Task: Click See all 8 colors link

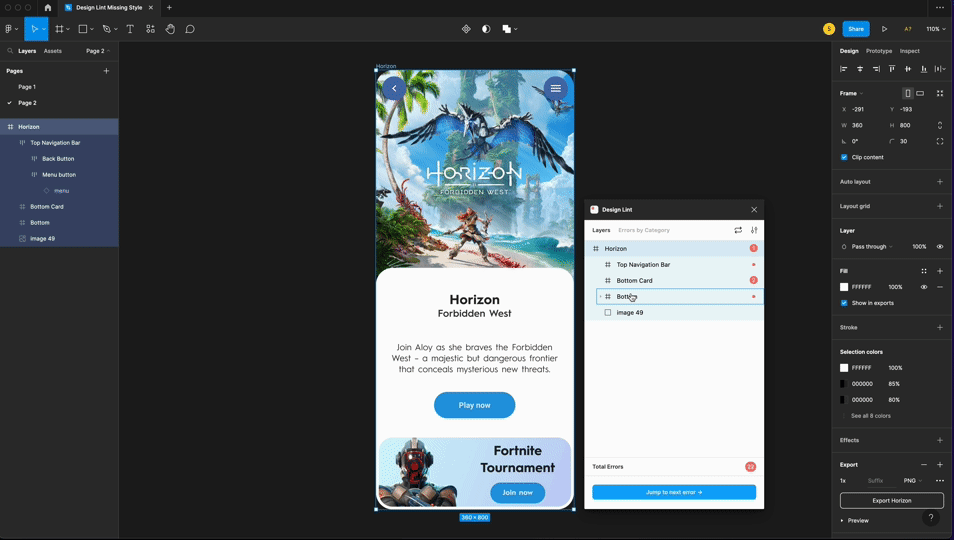Action: 871,416
